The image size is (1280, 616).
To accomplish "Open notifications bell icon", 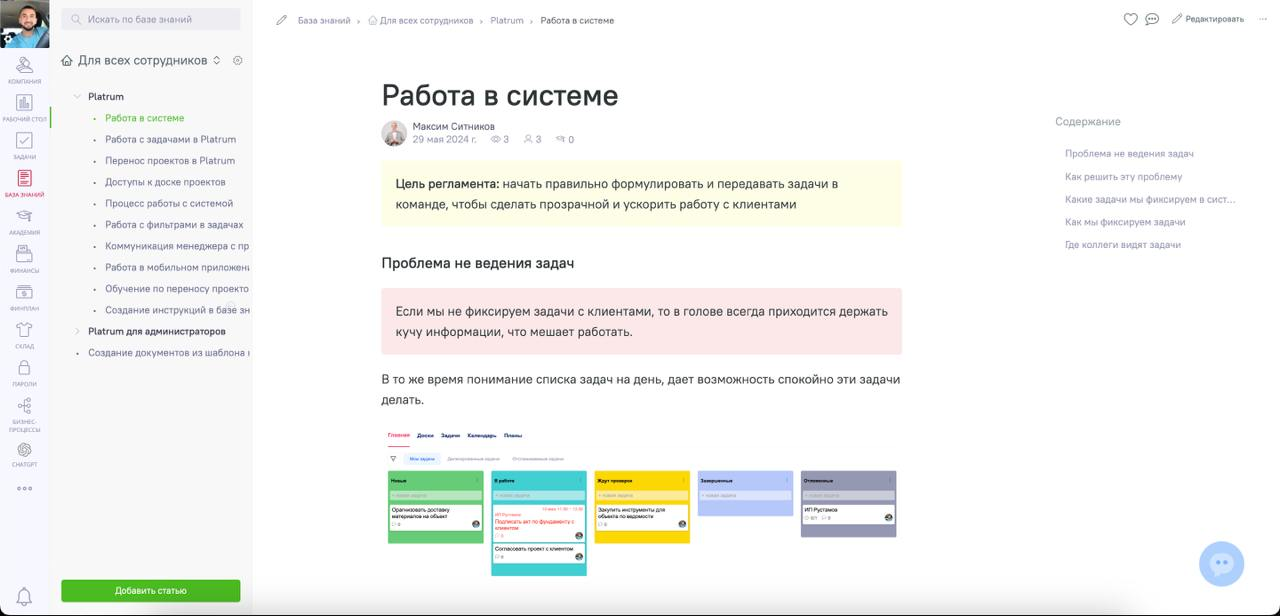I will pos(25,596).
